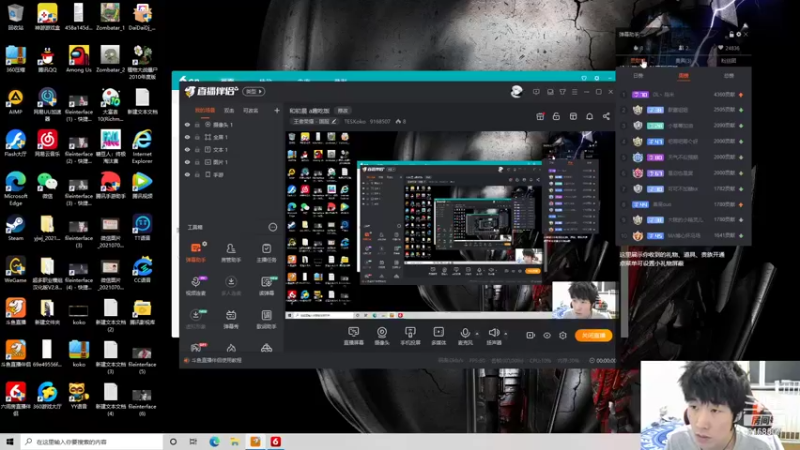Click the notification bell icon

pos(589,116)
